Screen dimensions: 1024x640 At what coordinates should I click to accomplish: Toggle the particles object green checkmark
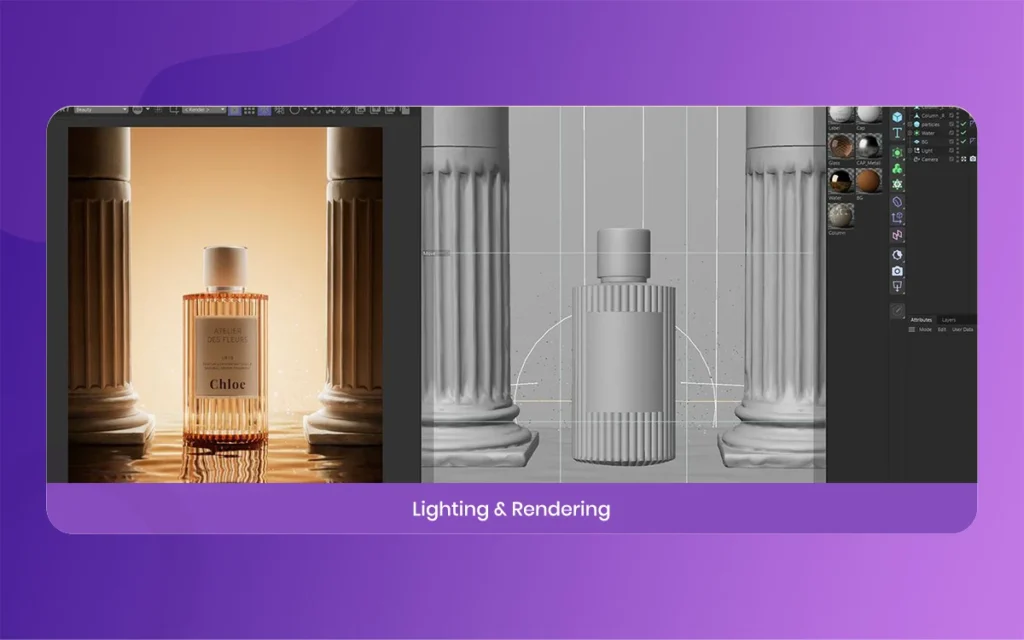(963, 123)
